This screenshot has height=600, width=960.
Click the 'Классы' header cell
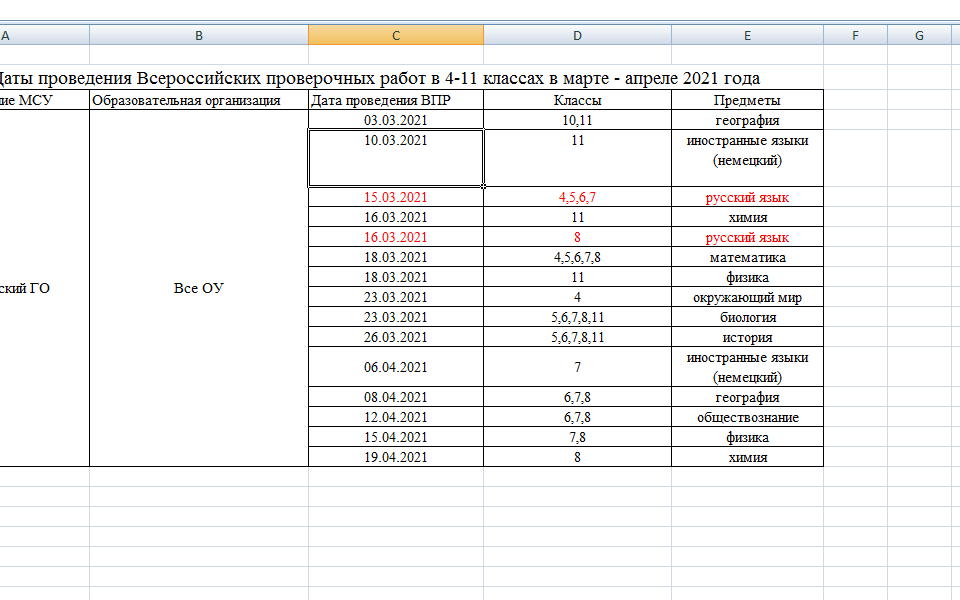point(577,100)
